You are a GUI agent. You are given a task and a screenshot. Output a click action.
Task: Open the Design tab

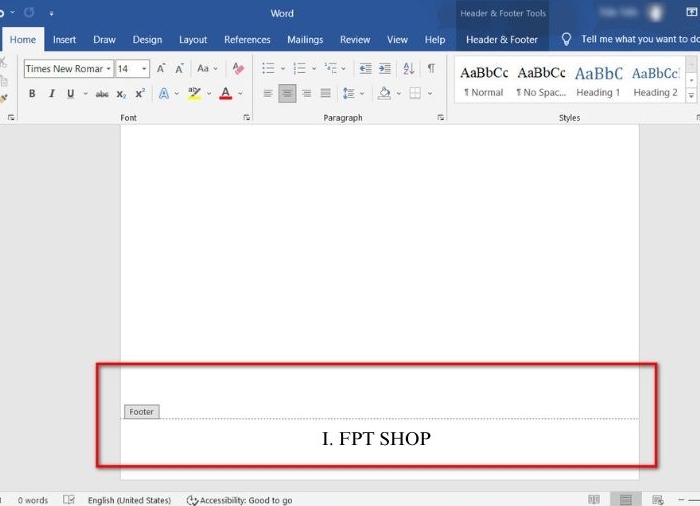coord(147,40)
